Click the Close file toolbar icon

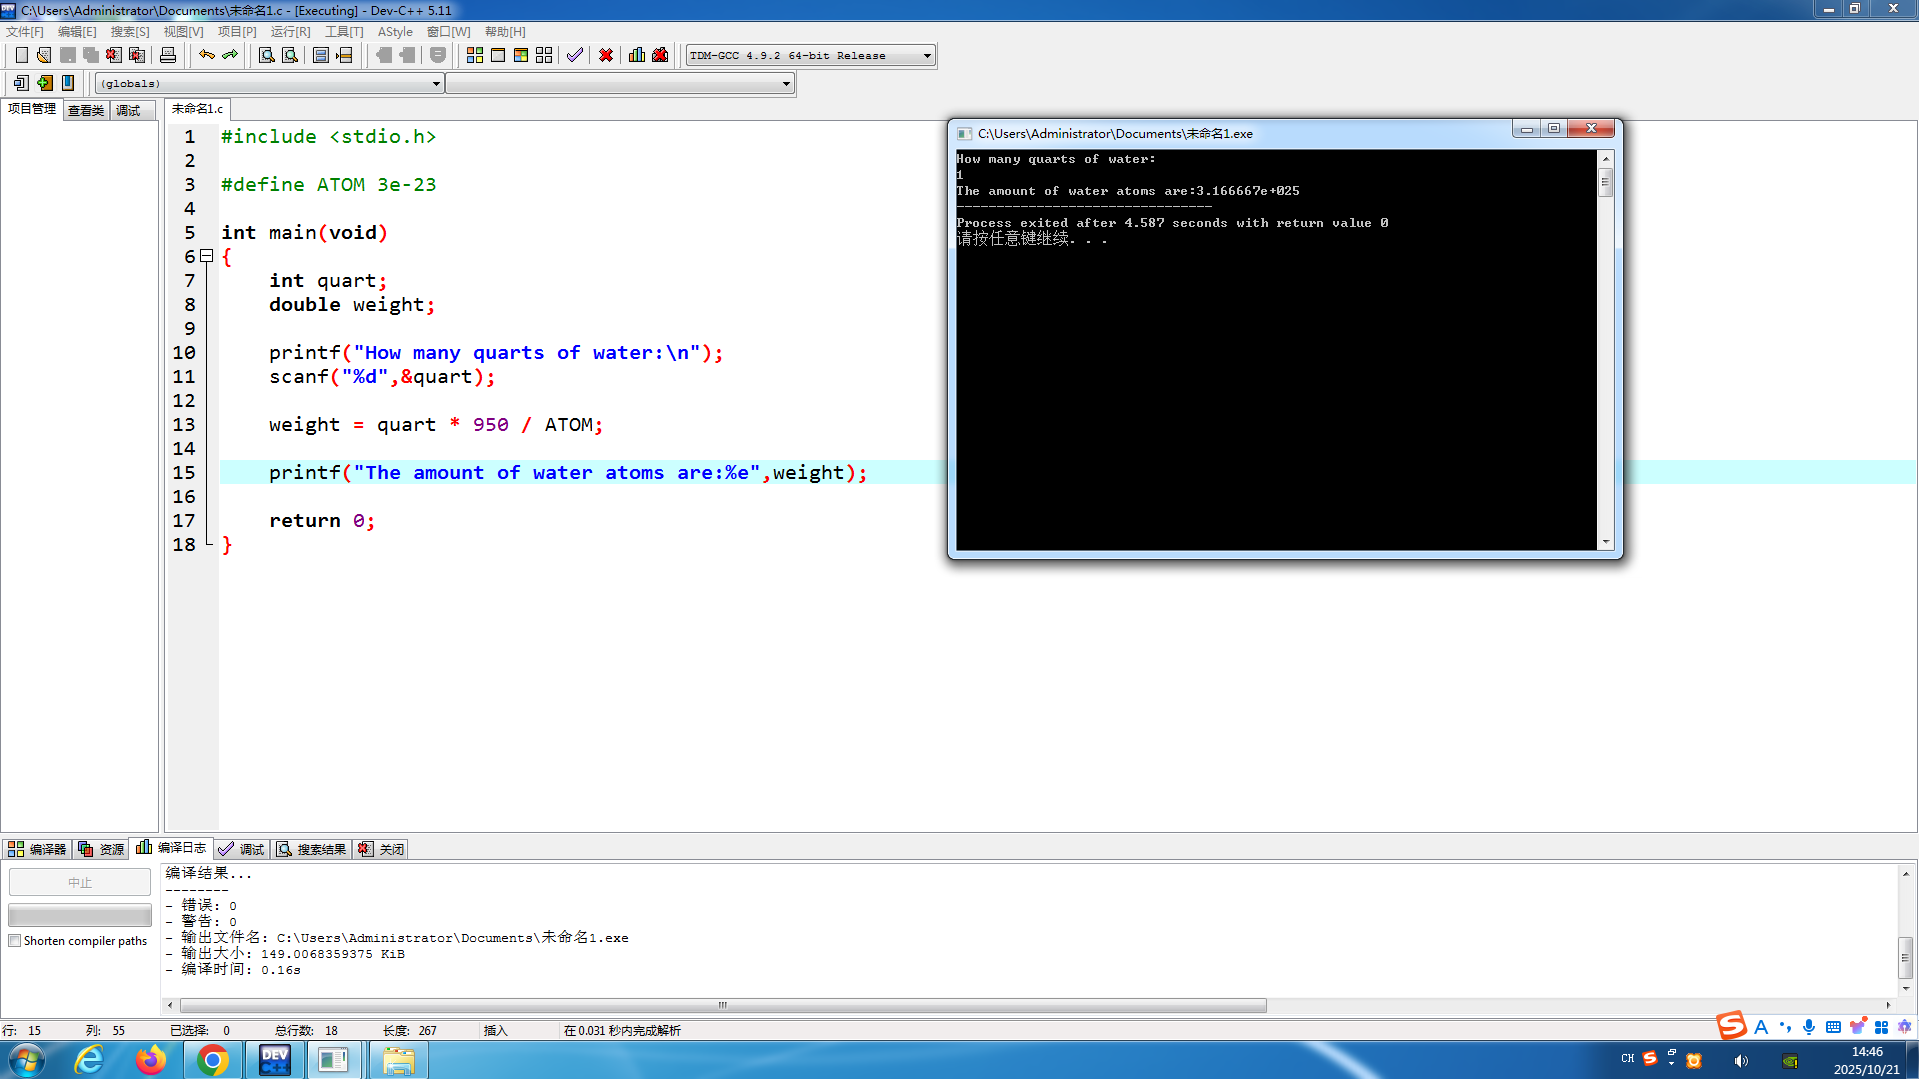(114, 55)
